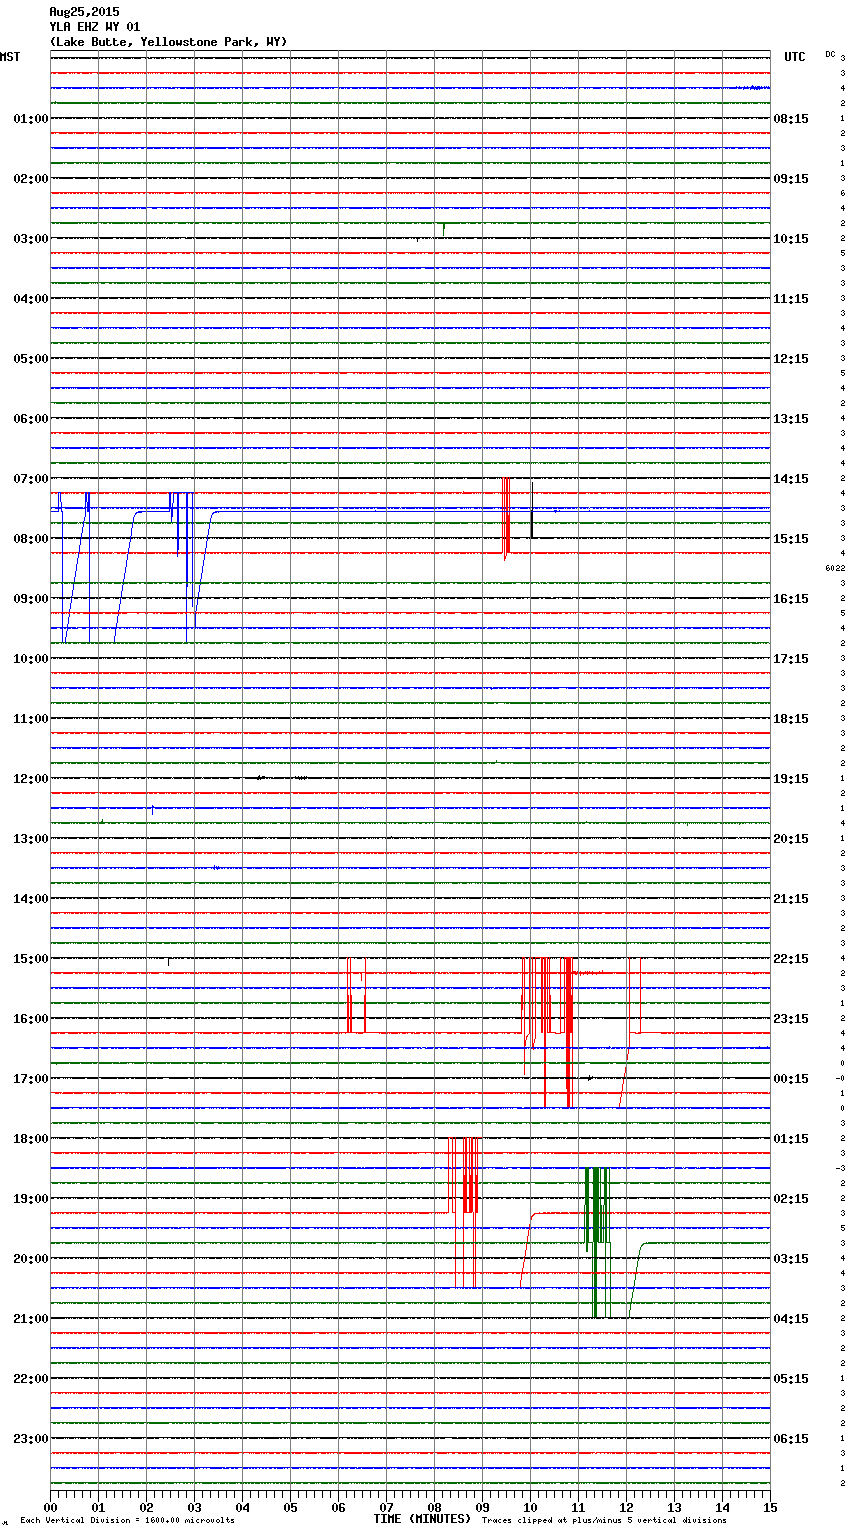This screenshot has height=1534, width=850.
Task: Select the 15:00 MST time label
Action: [30, 958]
